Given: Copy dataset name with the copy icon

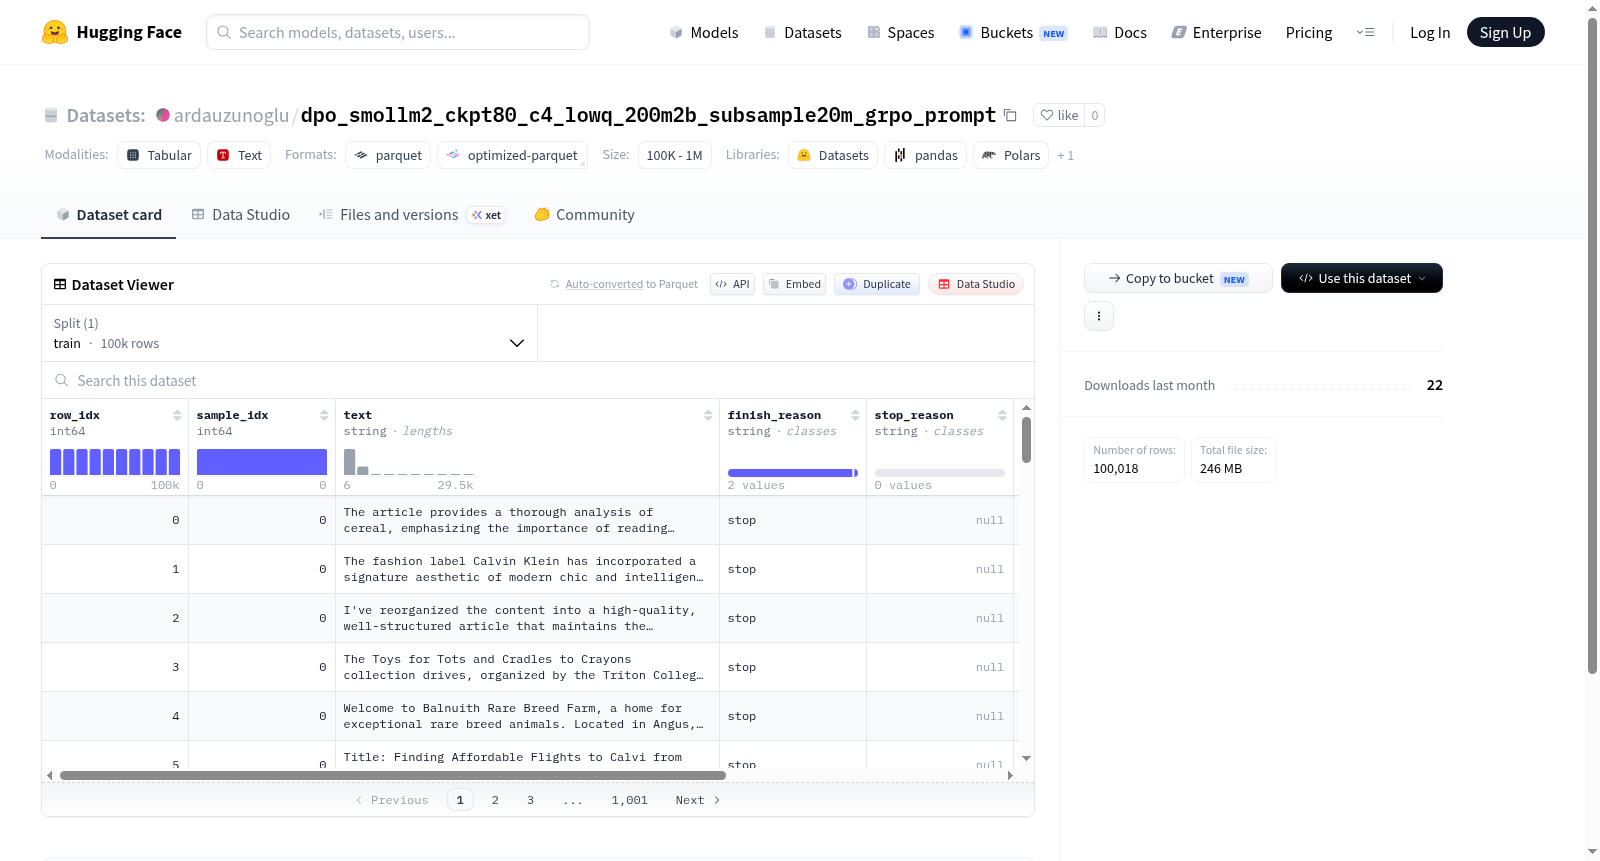Looking at the screenshot, I should (1011, 116).
